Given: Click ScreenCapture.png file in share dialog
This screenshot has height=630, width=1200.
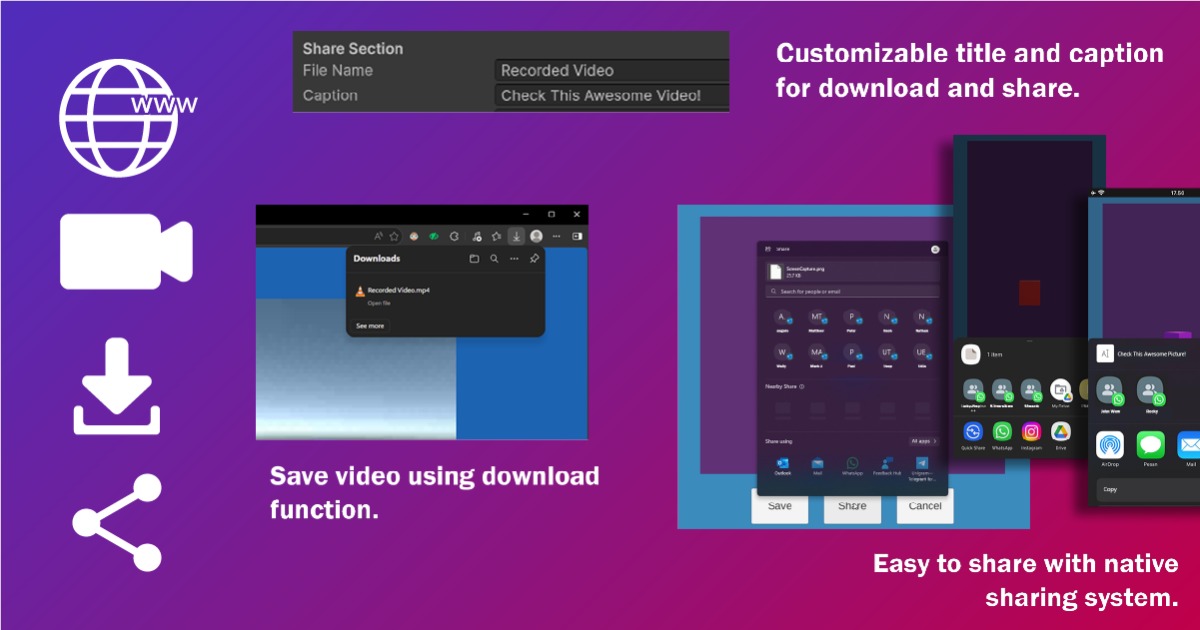Looking at the screenshot, I should pyautogui.click(x=852, y=271).
